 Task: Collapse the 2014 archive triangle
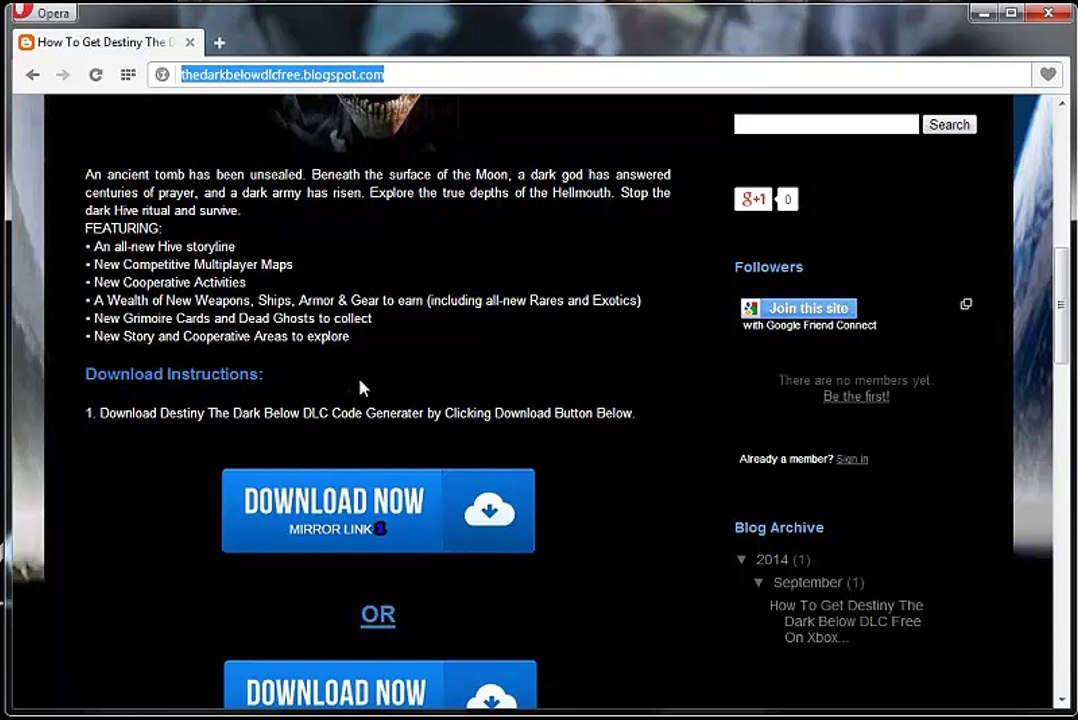point(742,560)
